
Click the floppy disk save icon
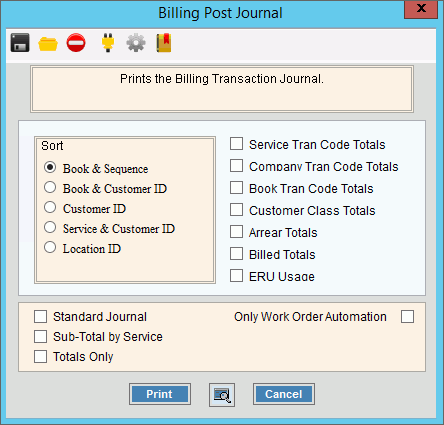pyautogui.click(x=20, y=43)
